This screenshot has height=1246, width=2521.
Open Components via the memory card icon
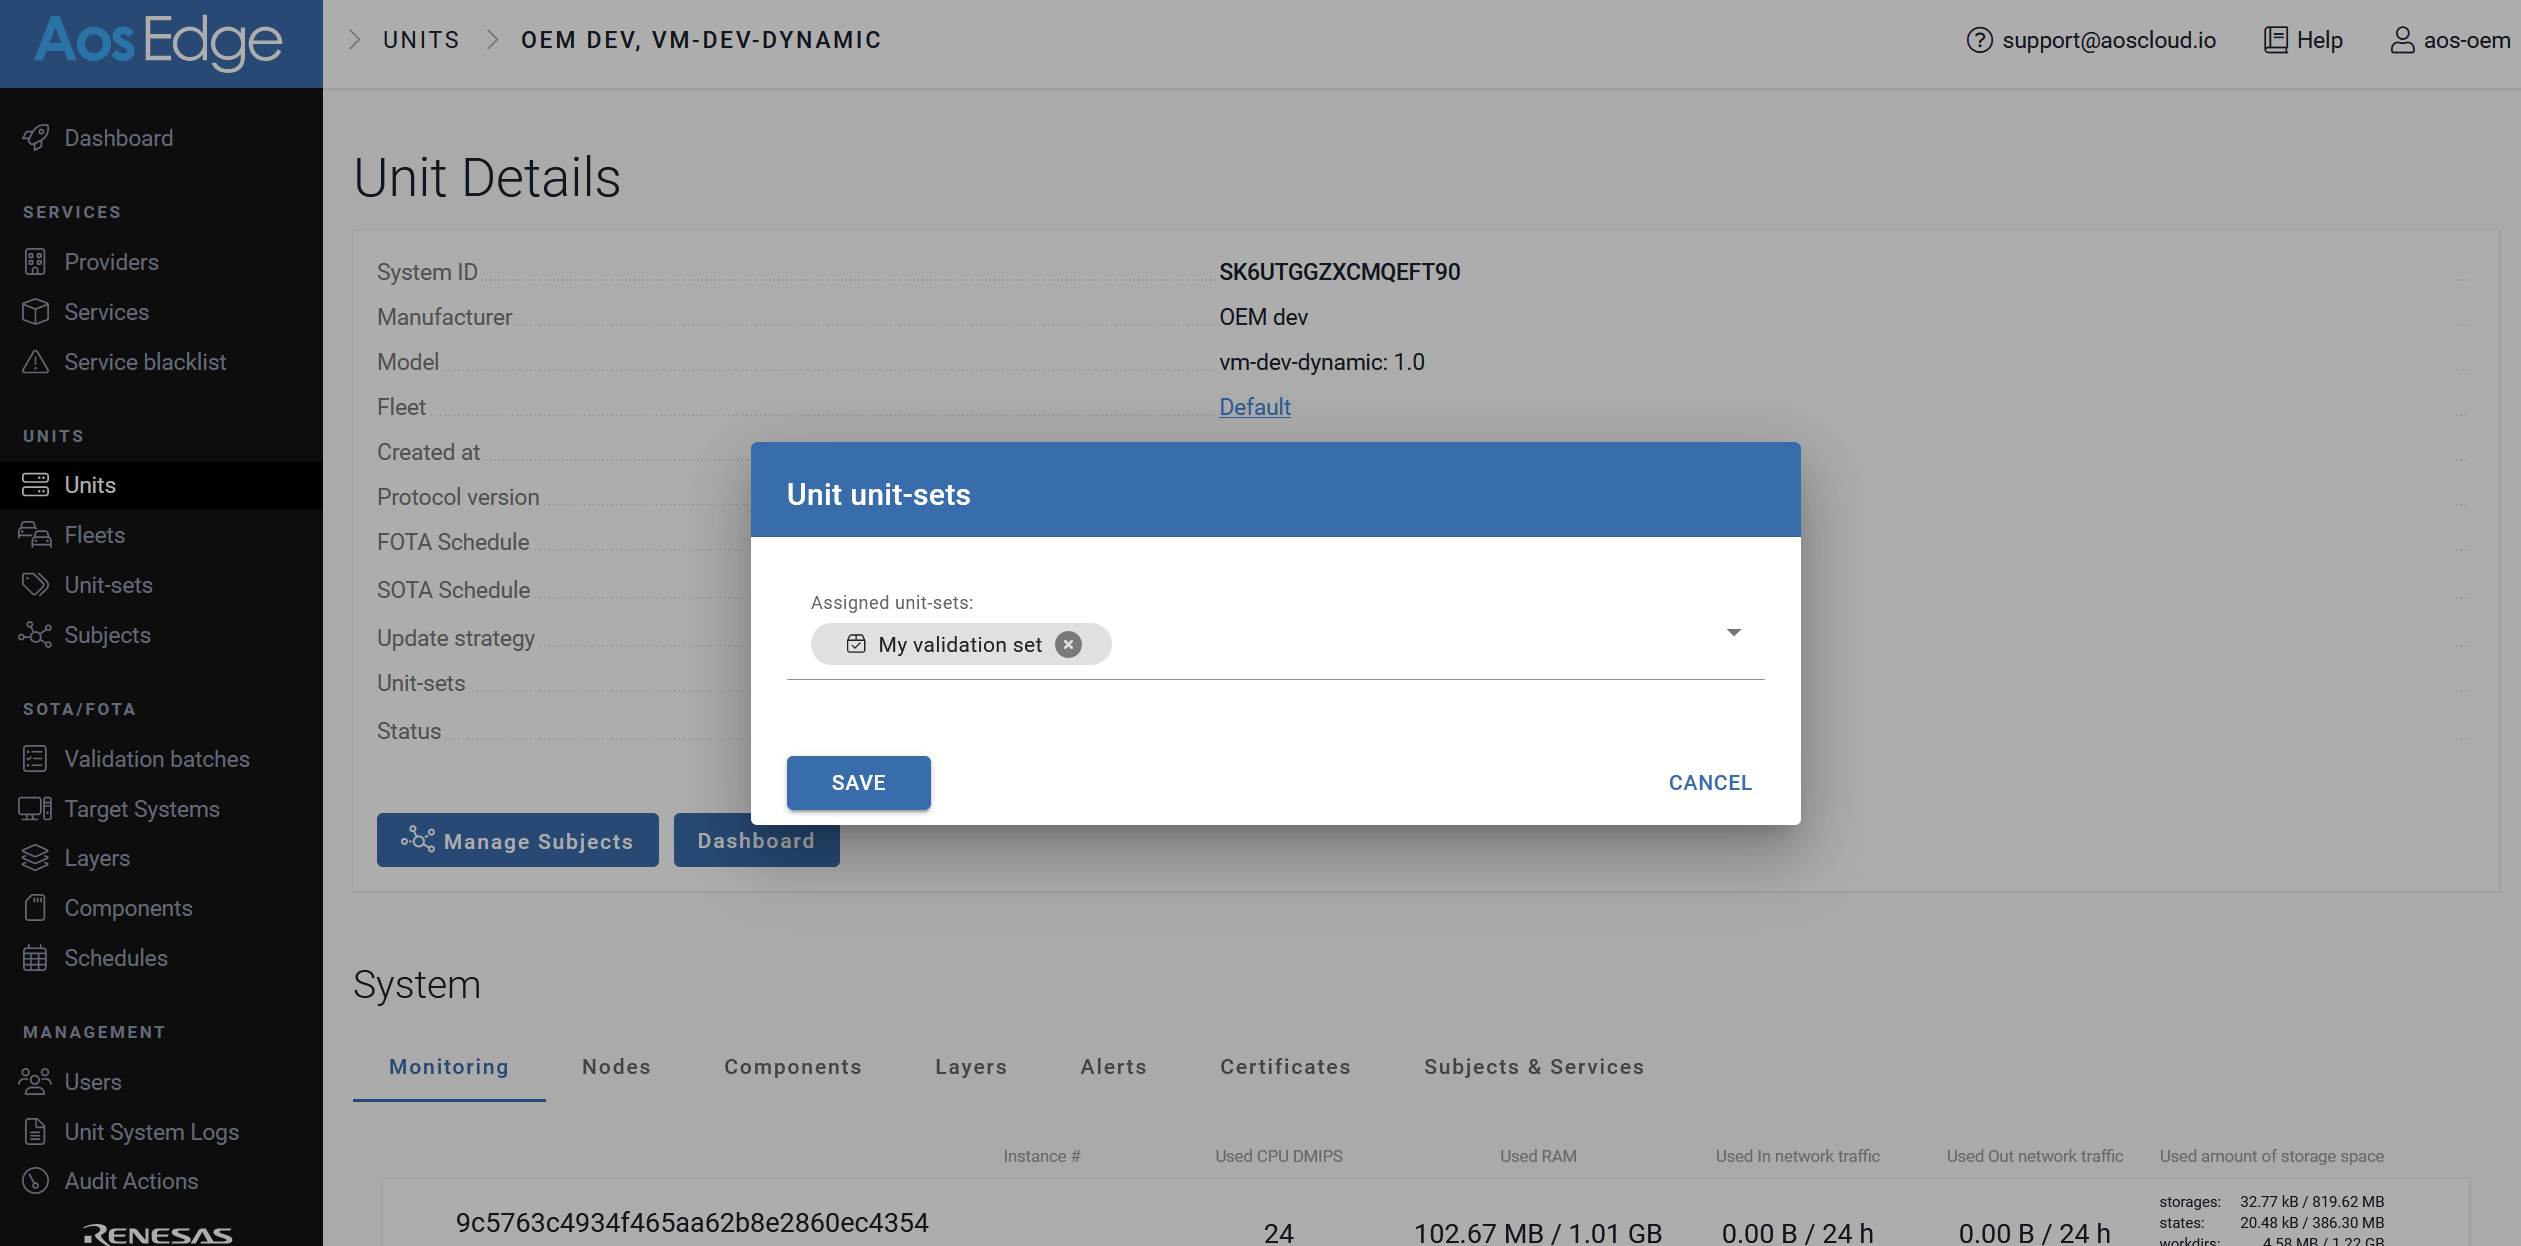36,907
